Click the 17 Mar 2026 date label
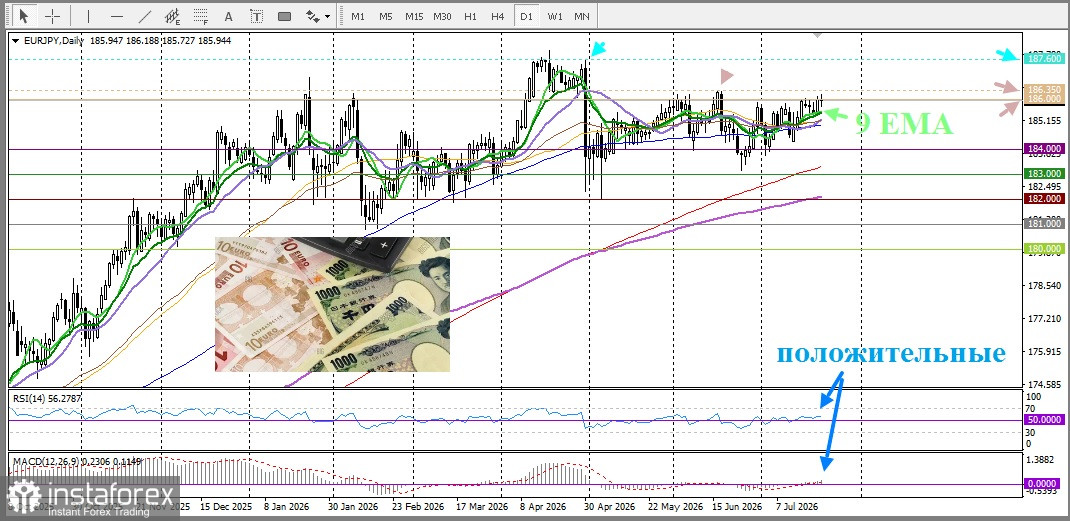Image resolution: width=1070 pixels, height=521 pixels. point(482,508)
